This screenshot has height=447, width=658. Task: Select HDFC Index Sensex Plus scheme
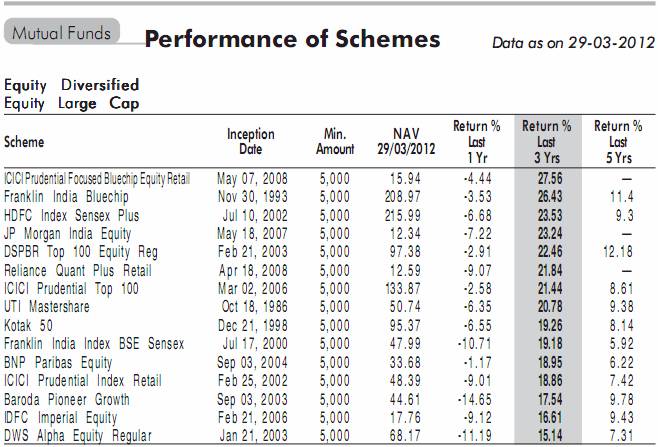point(71,215)
